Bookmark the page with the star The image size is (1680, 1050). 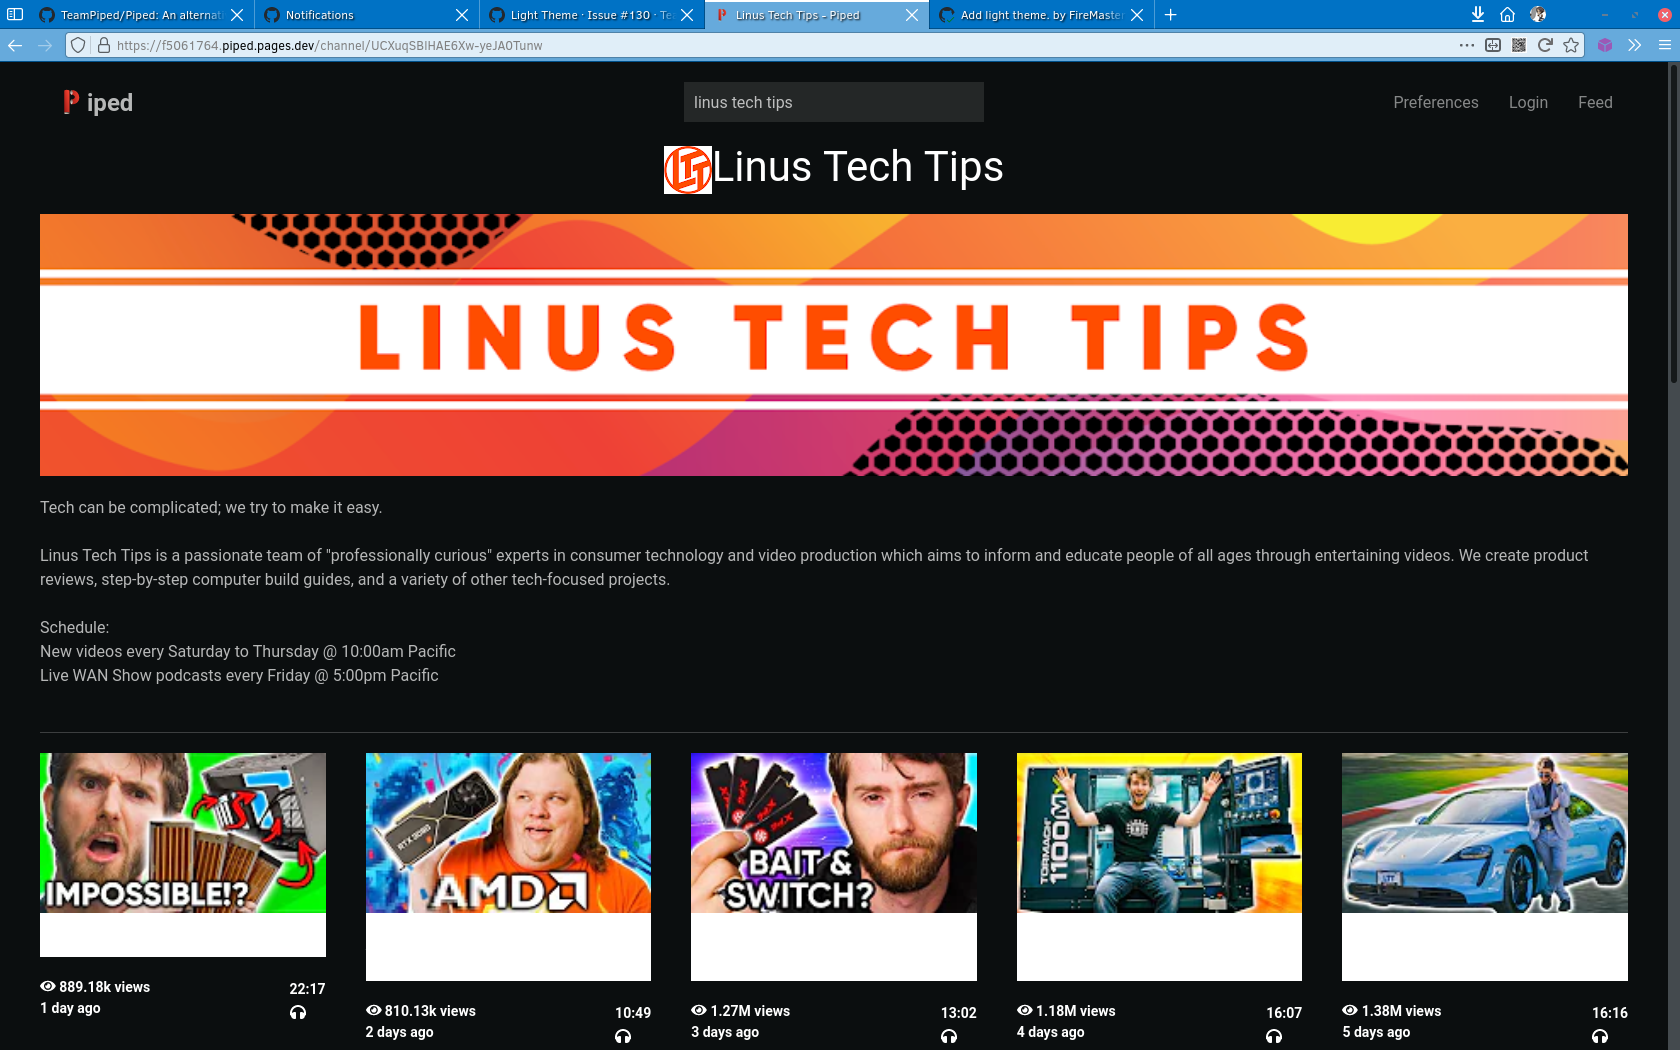[x=1571, y=45]
